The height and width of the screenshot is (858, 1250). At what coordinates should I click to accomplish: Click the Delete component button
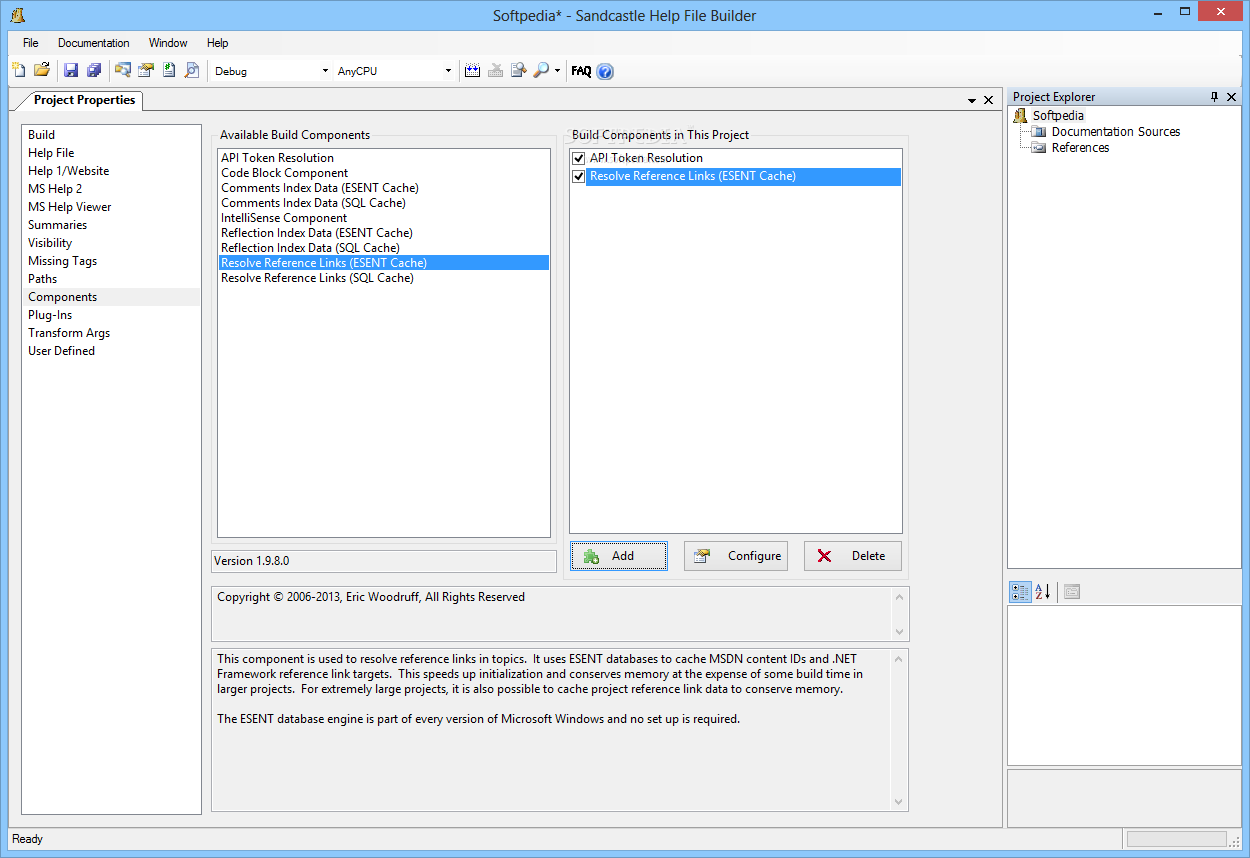(x=853, y=556)
